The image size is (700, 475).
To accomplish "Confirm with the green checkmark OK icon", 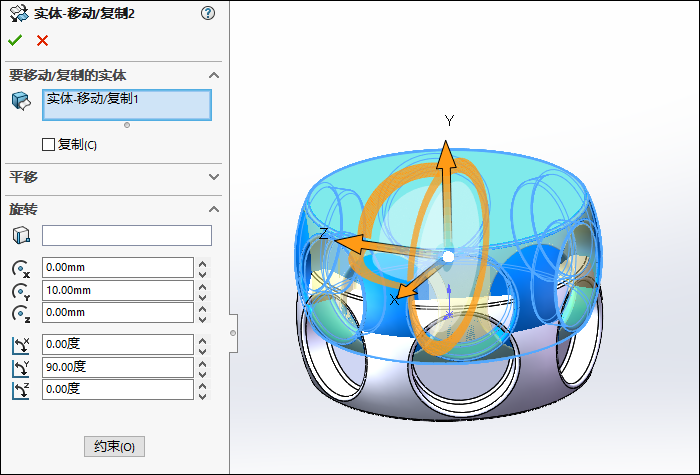I will click(x=15, y=41).
